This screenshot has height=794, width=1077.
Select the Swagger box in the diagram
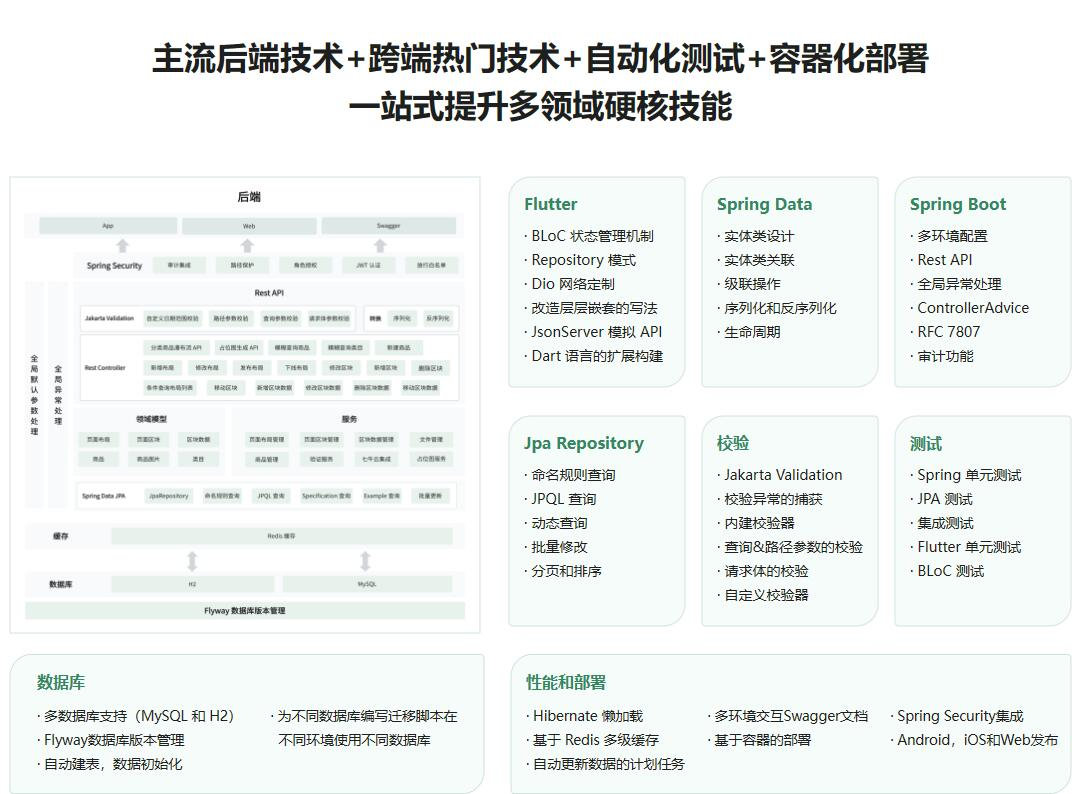point(388,226)
